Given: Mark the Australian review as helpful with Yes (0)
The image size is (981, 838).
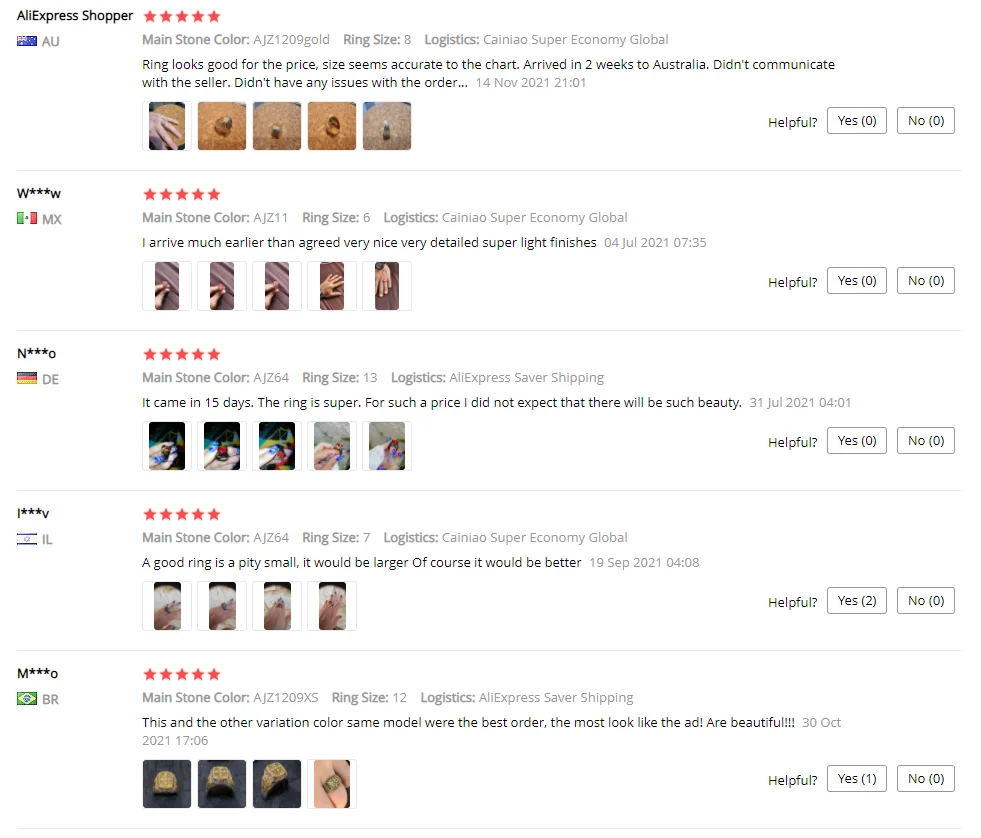Looking at the screenshot, I should pos(856,121).
